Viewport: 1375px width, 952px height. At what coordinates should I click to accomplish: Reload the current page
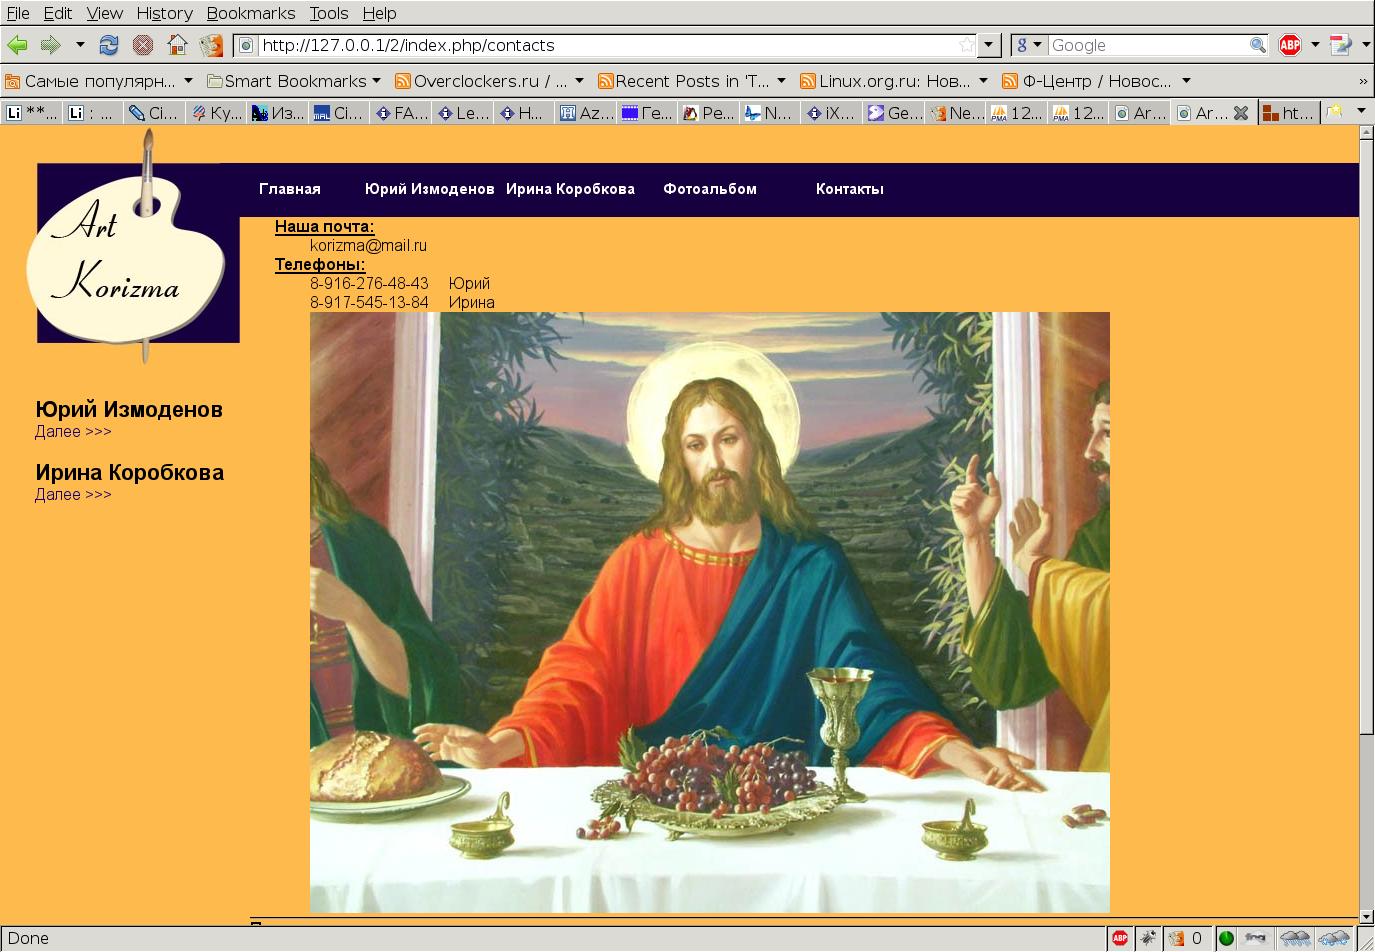click(x=109, y=45)
